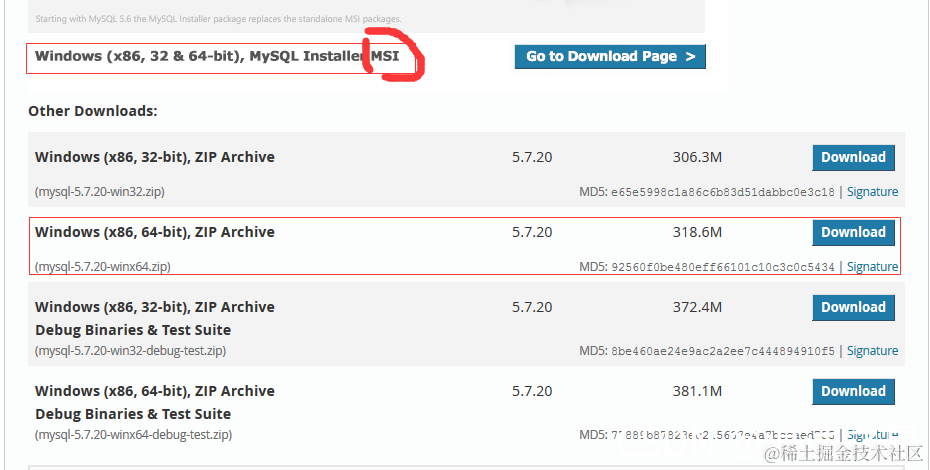The image size is (930, 470).
Task: Select the MySQL Installer MSI heading text
Action: [217, 56]
